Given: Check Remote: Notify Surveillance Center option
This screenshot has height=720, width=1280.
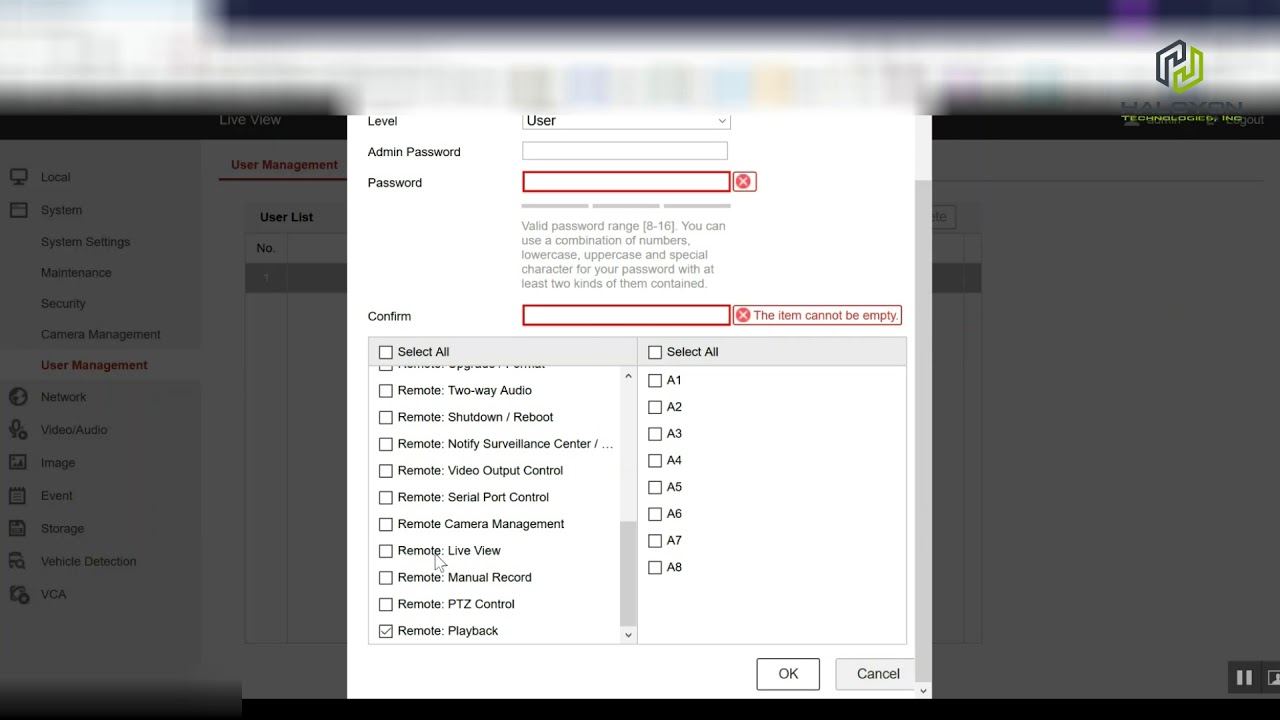Looking at the screenshot, I should coord(386,444).
